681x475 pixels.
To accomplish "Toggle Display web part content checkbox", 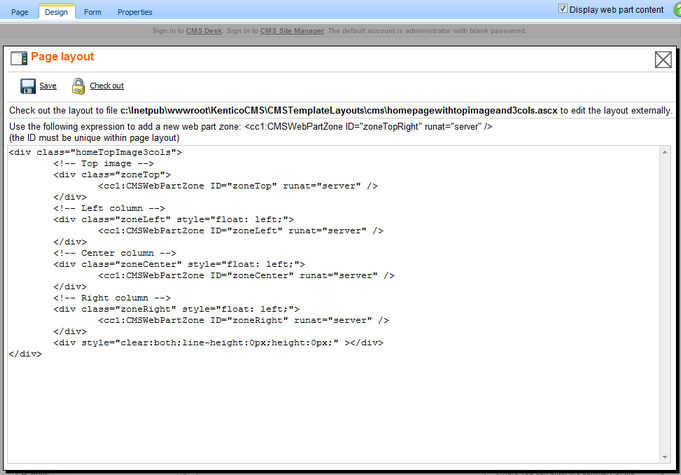I will [x=563, y=9].
